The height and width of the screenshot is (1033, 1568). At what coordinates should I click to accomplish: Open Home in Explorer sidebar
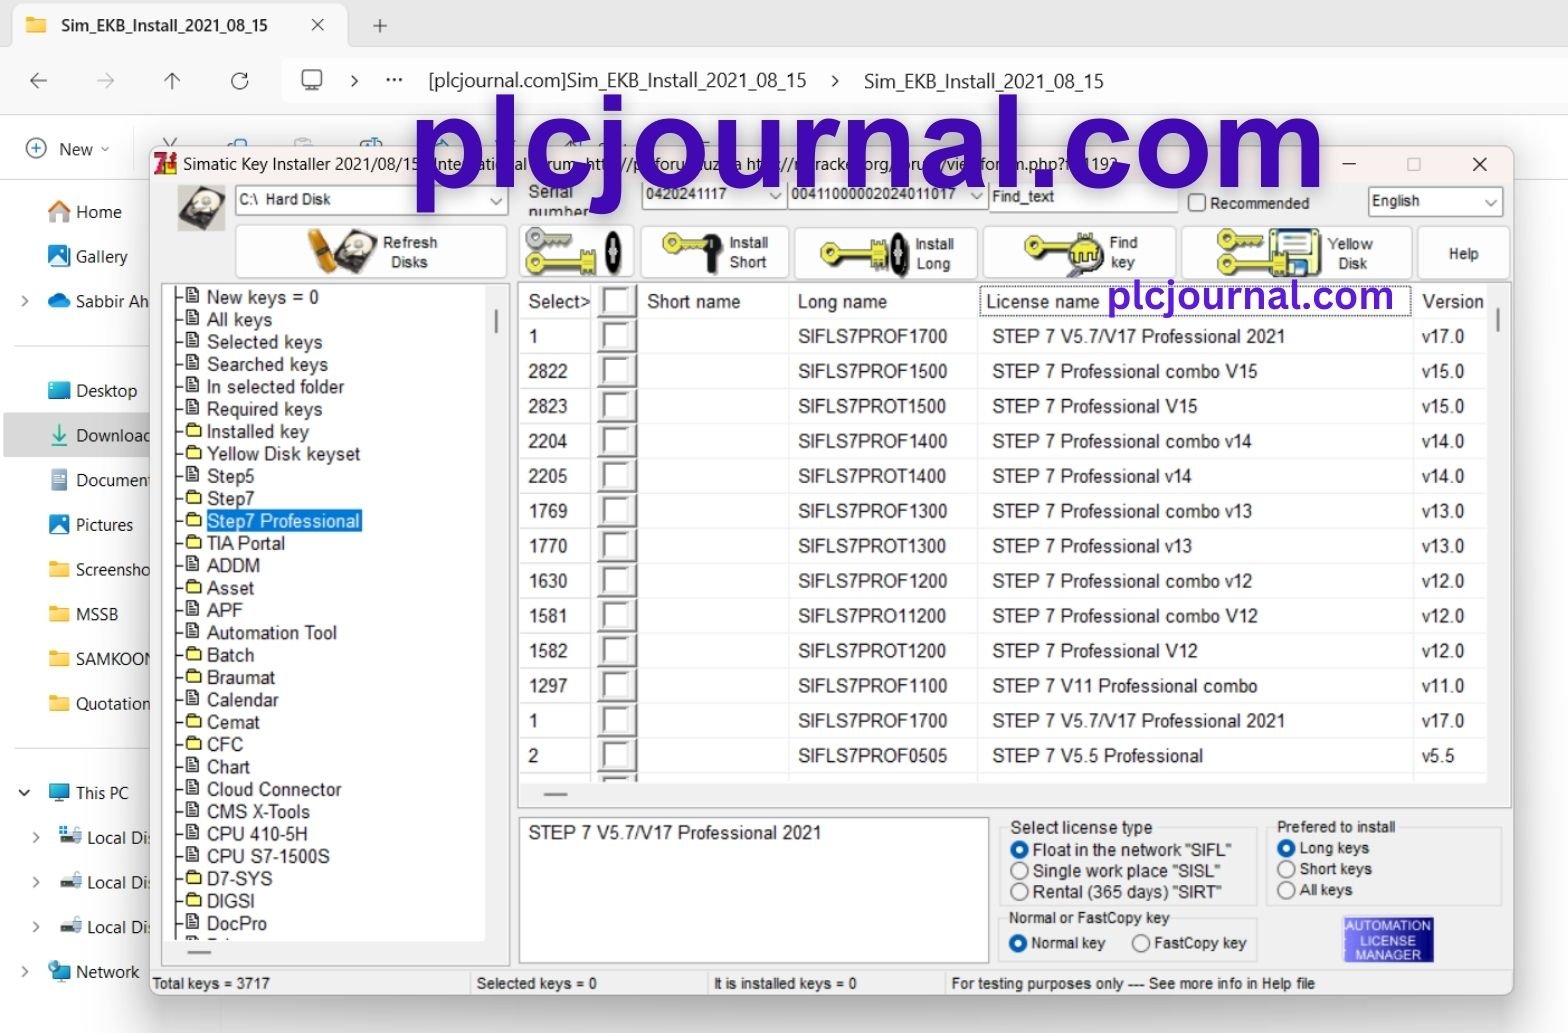(85, 212)
